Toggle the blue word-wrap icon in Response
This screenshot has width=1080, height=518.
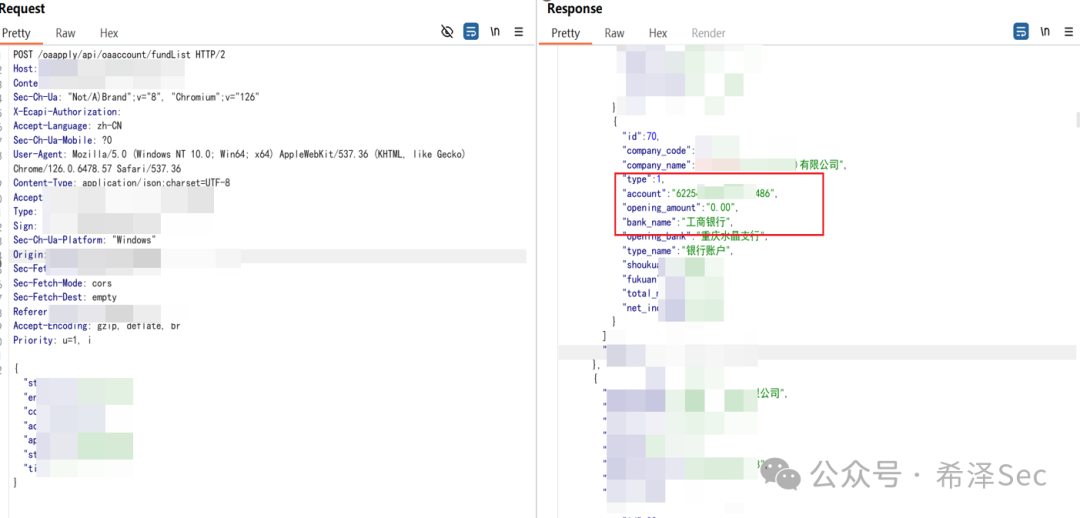pos(1021,32)
